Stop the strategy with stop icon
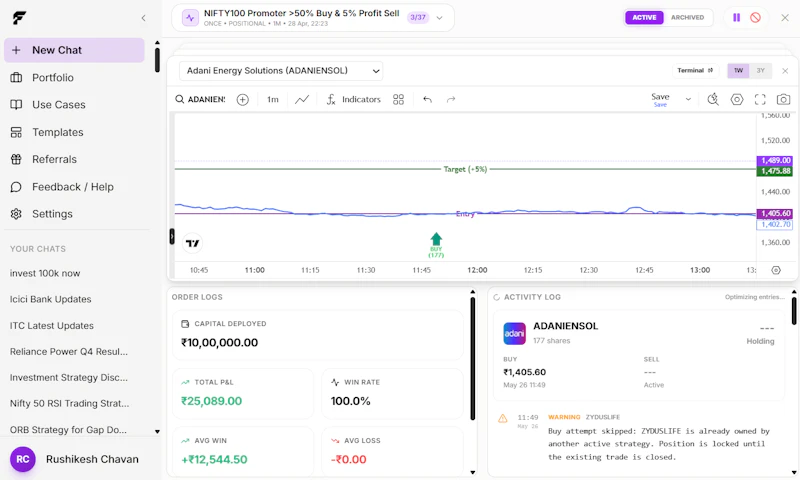 756,17
